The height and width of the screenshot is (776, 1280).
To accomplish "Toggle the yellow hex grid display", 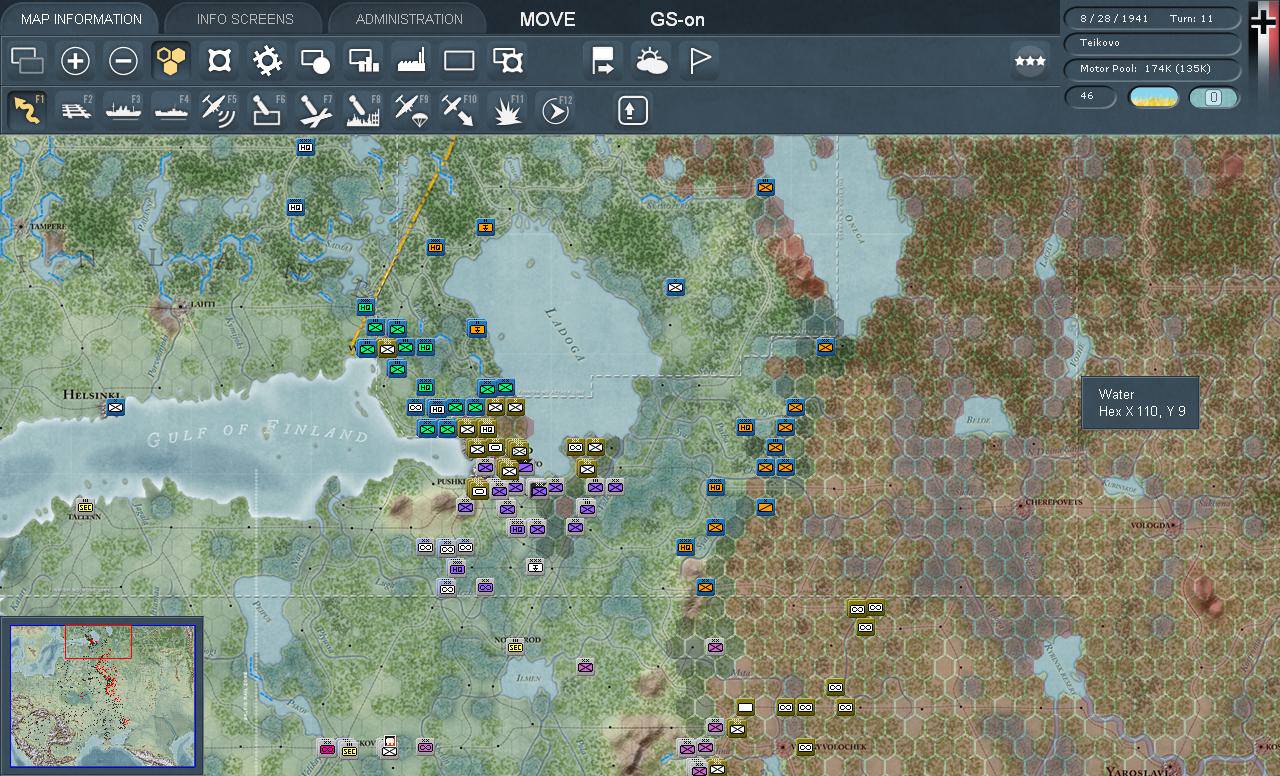I will tap(171, 61).
